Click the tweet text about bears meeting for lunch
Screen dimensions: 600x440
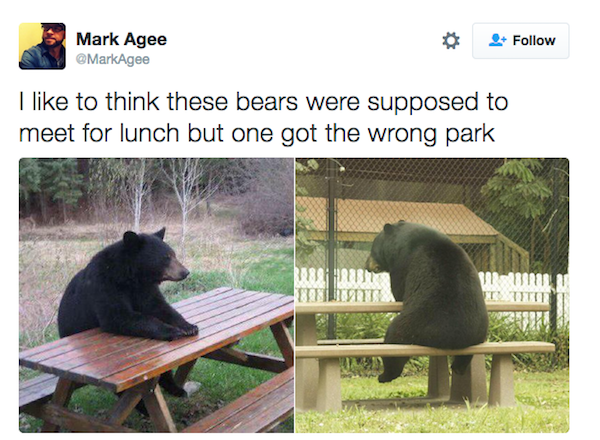(263, 117)
